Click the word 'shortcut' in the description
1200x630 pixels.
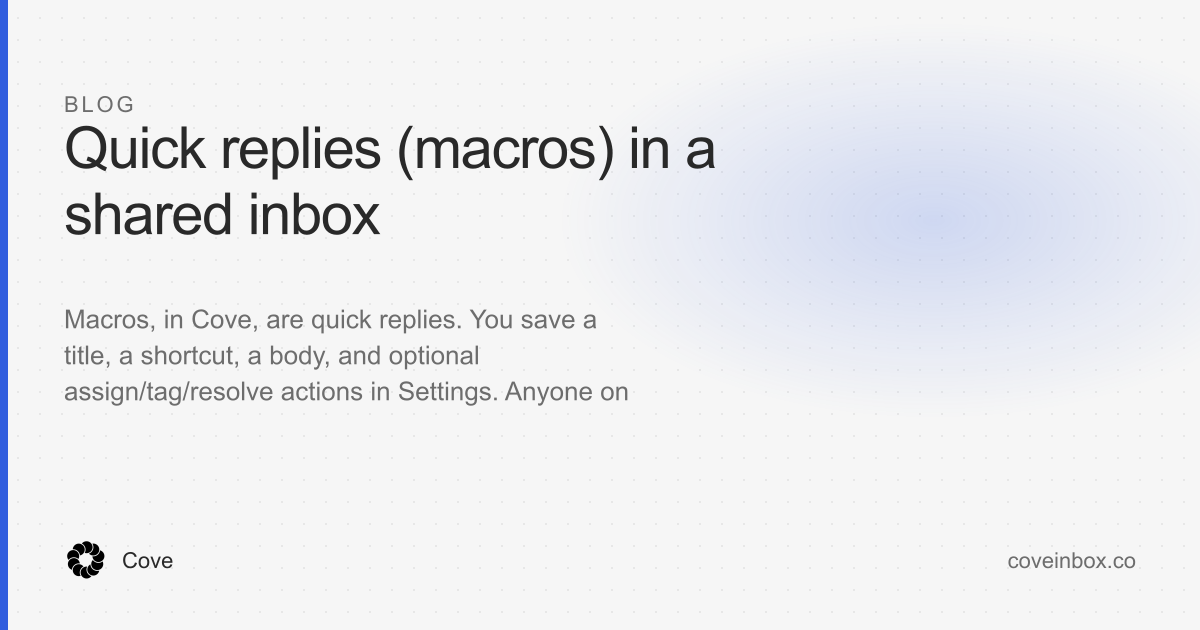pyautogui.click(x=189, y=356)
